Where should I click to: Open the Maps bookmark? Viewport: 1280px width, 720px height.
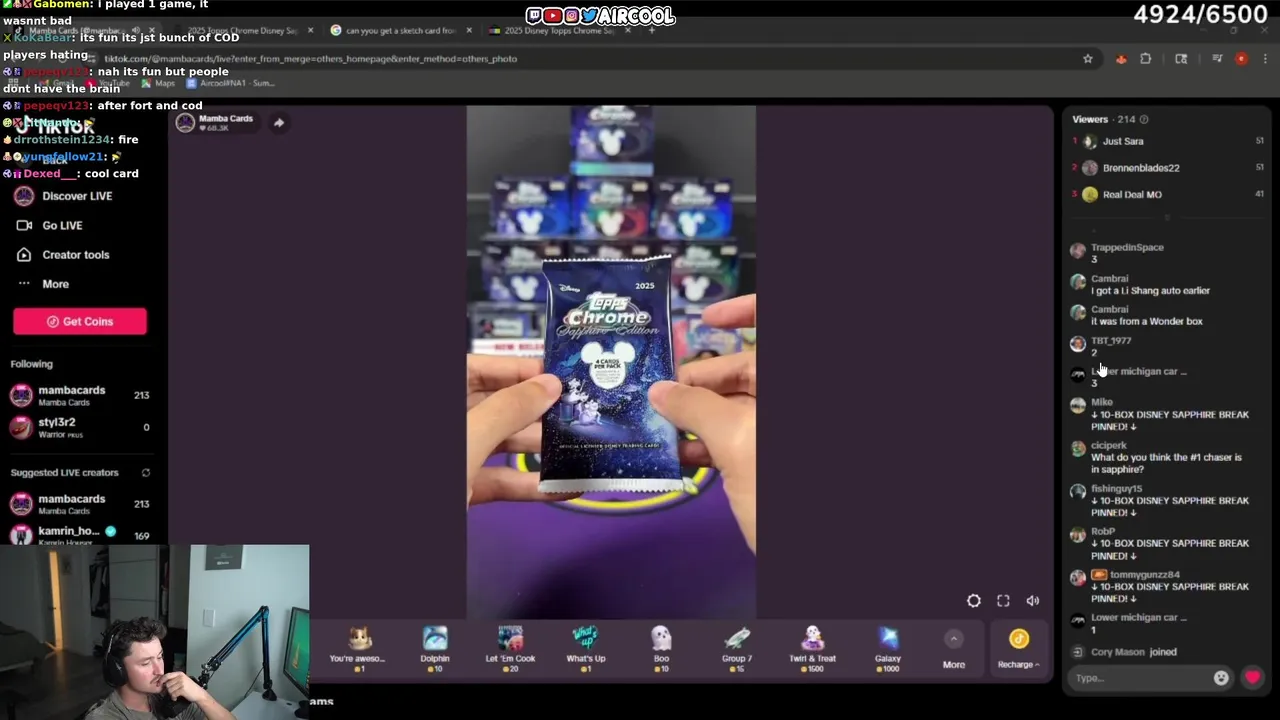click(159, 84)
